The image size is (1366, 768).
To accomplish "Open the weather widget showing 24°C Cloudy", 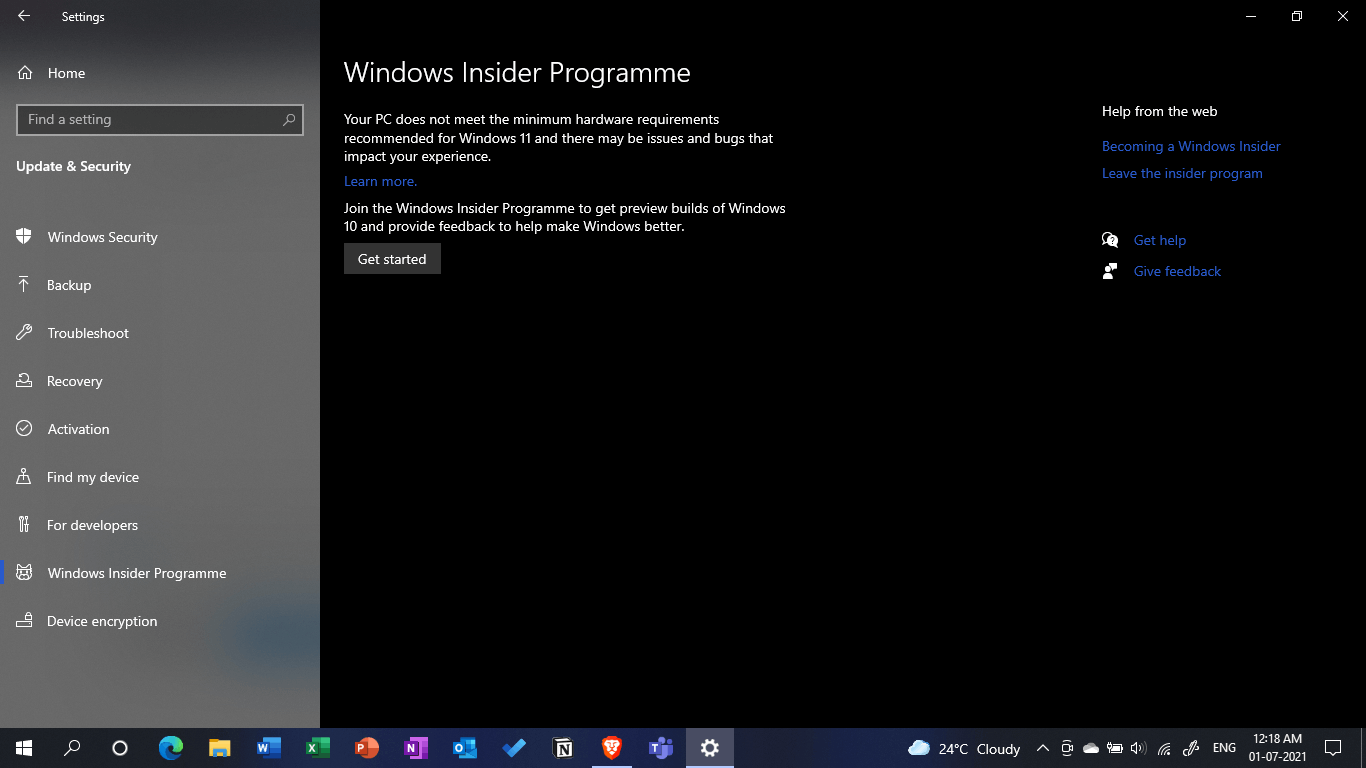I will point(963,748).
